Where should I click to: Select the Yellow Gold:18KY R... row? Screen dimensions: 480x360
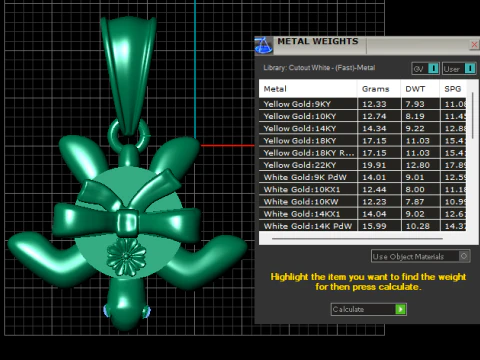tap(362, 153)
